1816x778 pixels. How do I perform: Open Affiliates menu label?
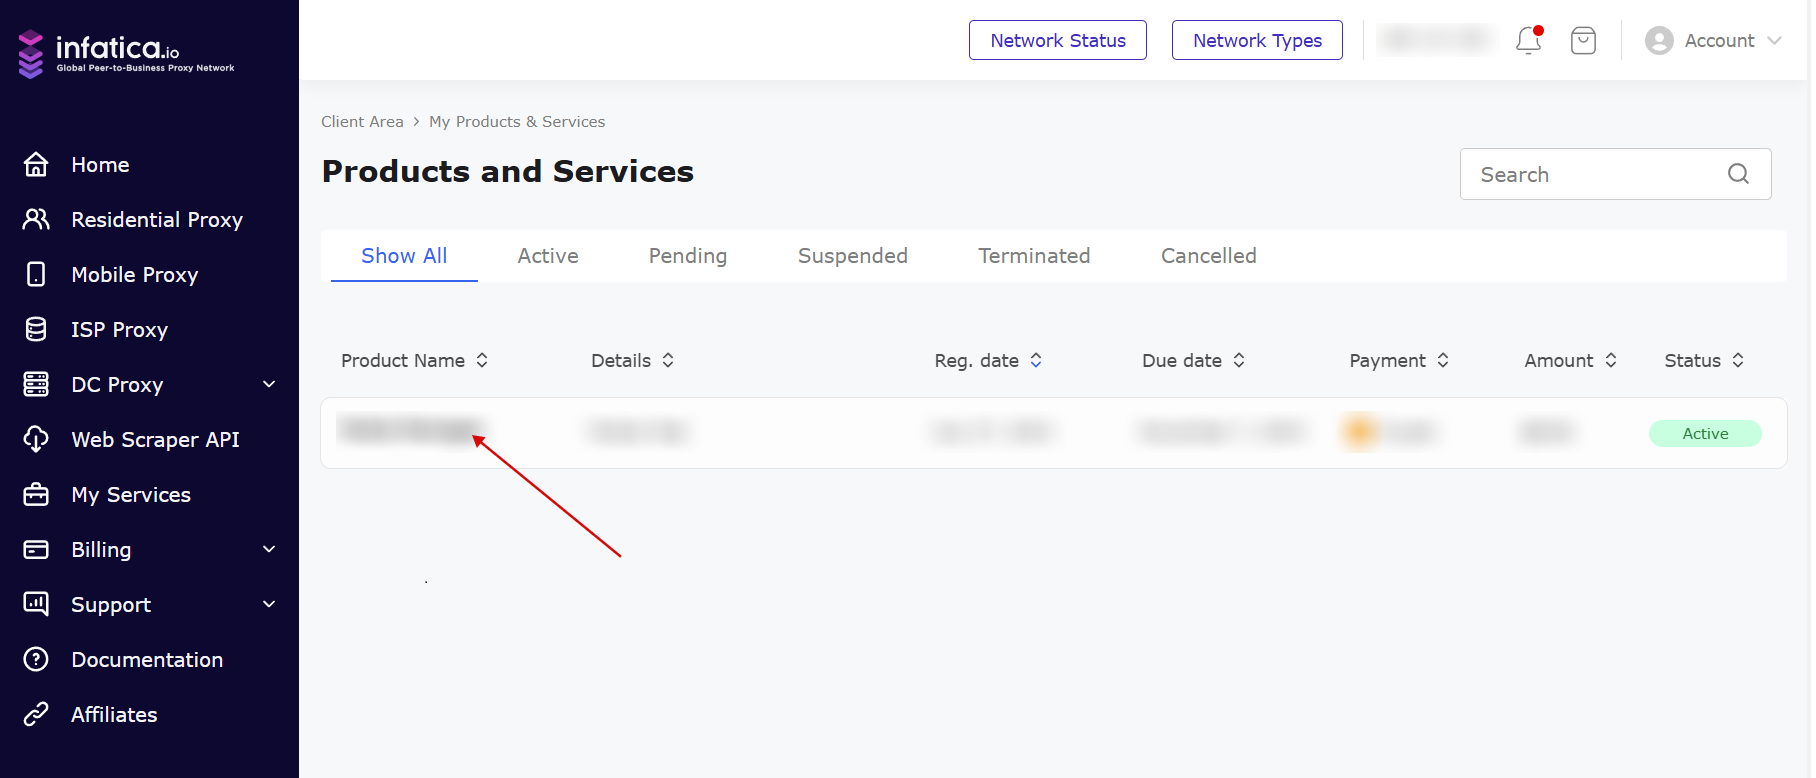pyautogui.click(x=114, y=714)
